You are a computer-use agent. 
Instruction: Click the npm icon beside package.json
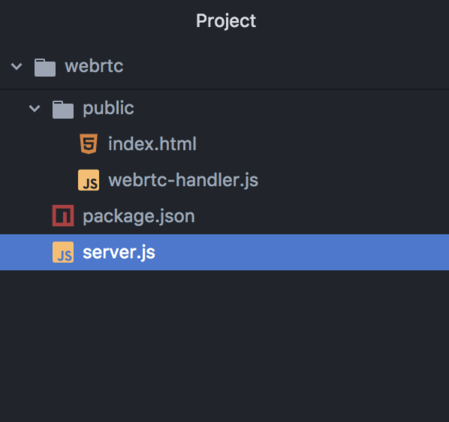coord(63,216)
